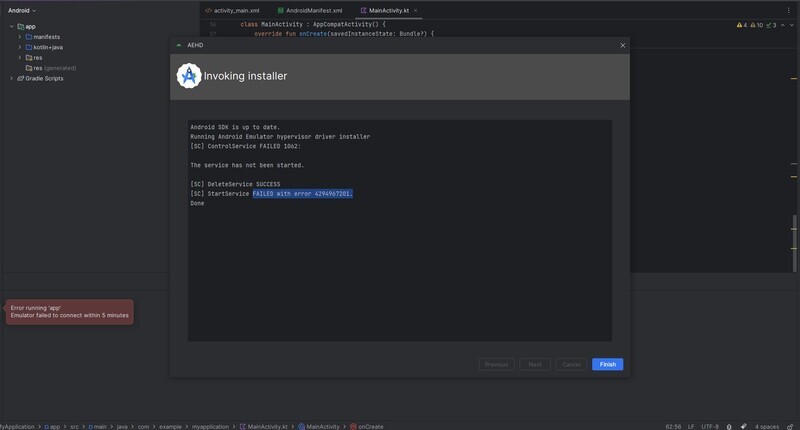Click 'The service has not been started.' line
Image resolution: width=800 pixels, height=430 pixels.
click(247, 165)
